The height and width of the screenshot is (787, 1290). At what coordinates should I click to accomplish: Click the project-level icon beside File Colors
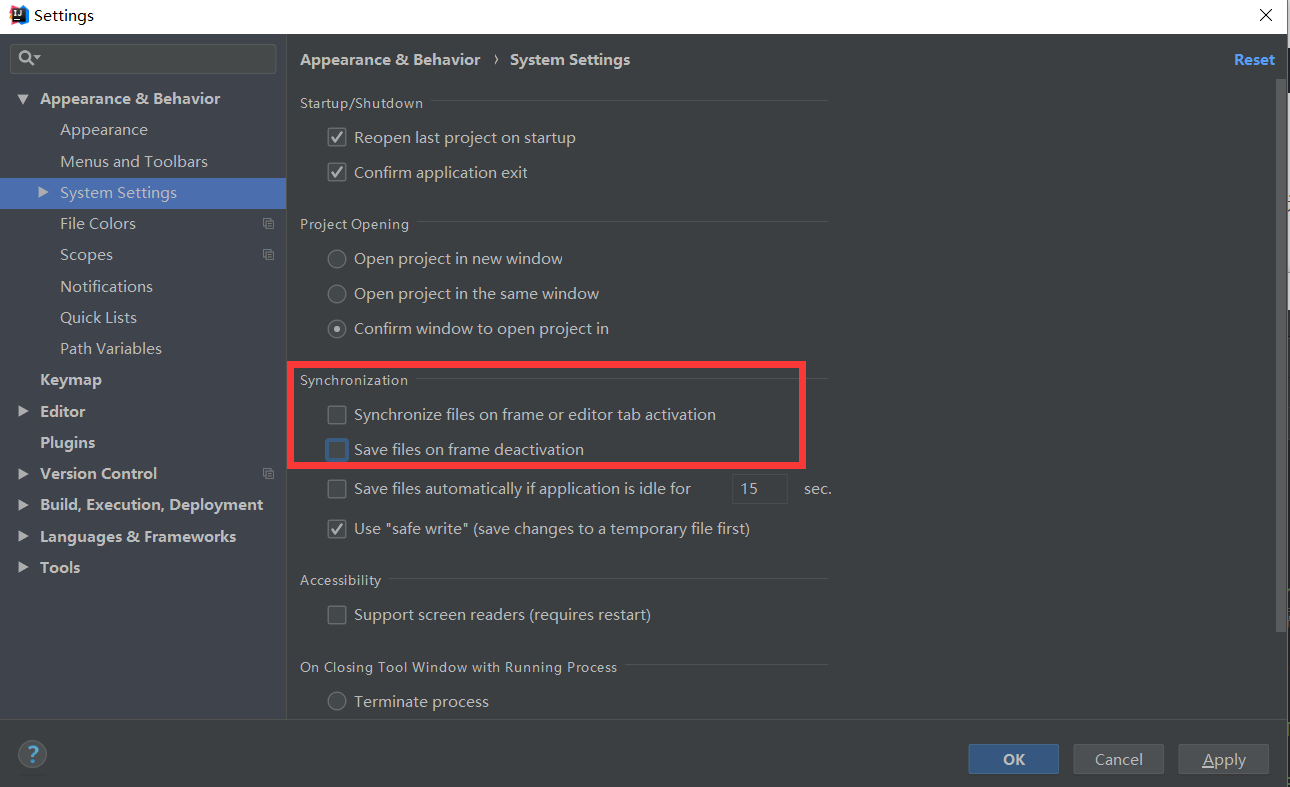[x=268, y=224]
